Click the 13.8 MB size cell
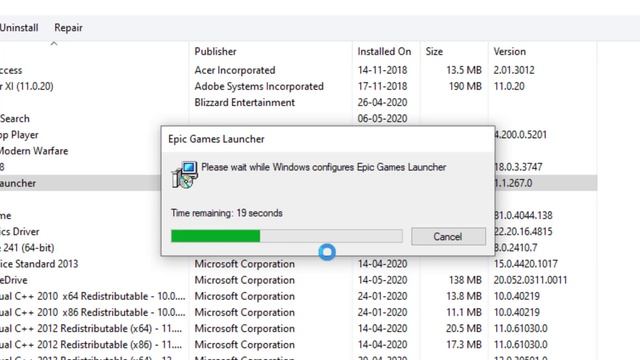 click(464, 296)
